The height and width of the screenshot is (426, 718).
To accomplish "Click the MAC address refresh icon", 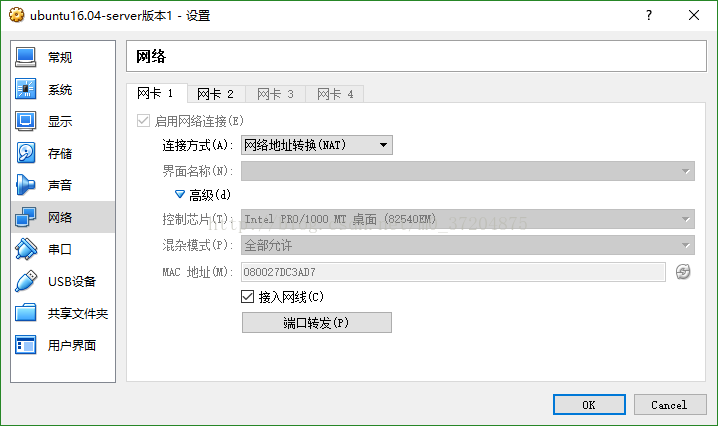I will (683, 271).
